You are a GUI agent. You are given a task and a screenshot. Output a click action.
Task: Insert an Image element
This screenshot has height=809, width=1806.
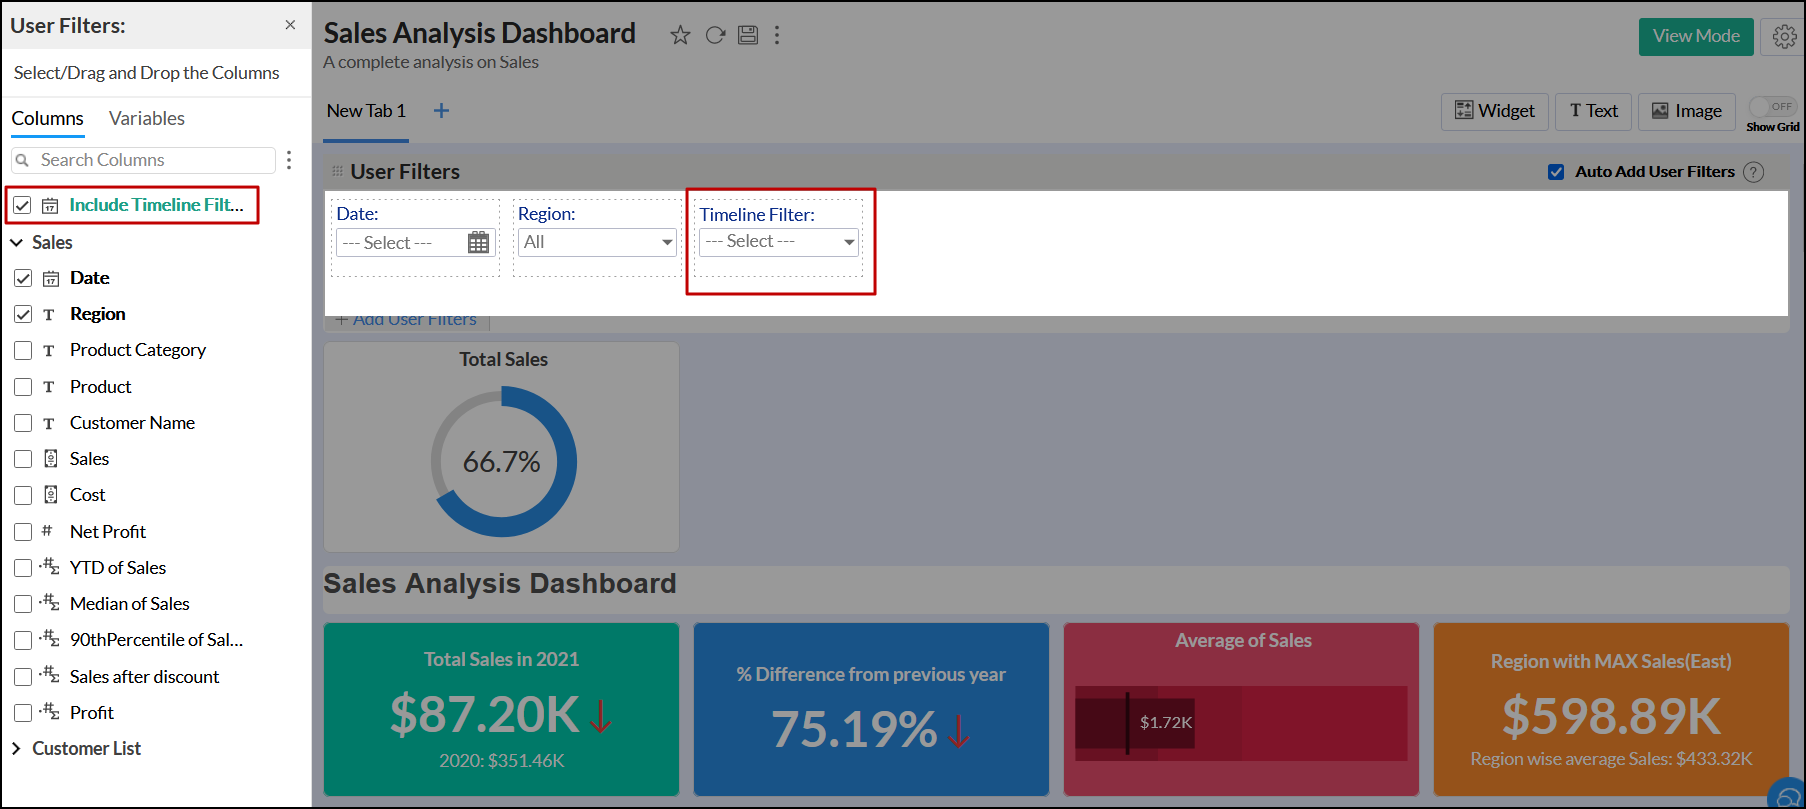point(1686,111)
